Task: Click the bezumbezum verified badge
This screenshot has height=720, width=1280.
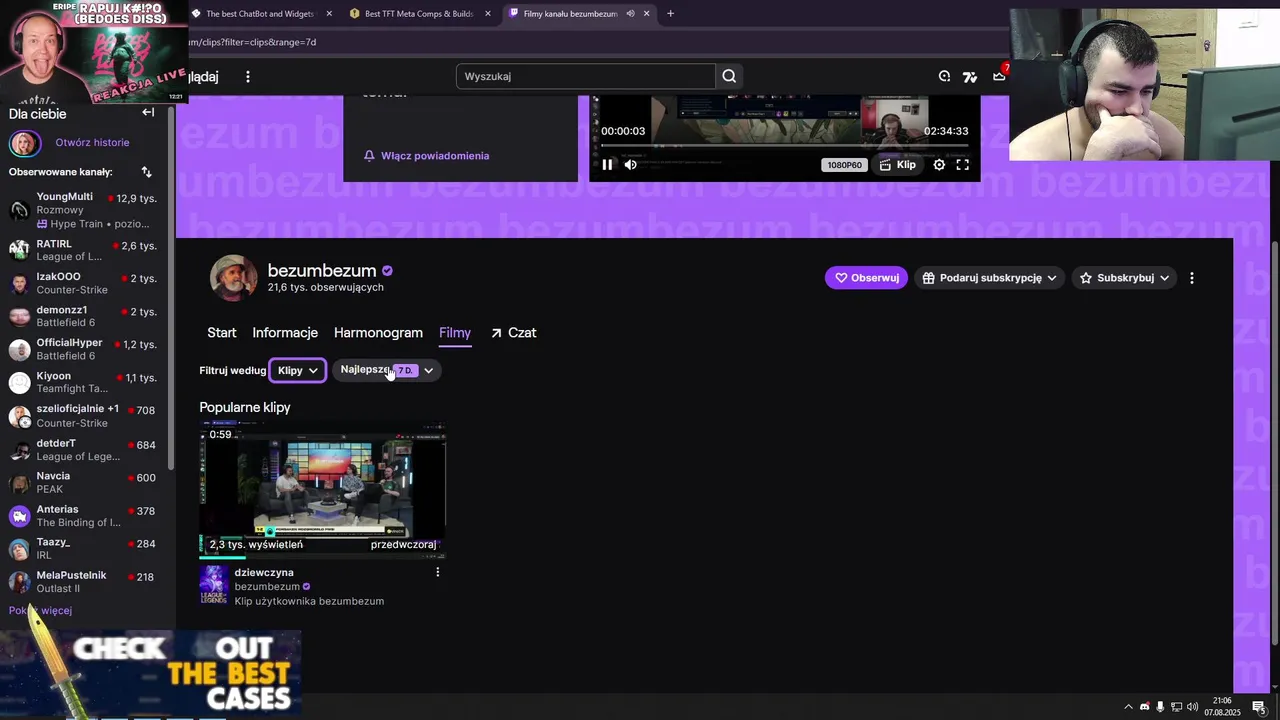Action: coord(387,271)
